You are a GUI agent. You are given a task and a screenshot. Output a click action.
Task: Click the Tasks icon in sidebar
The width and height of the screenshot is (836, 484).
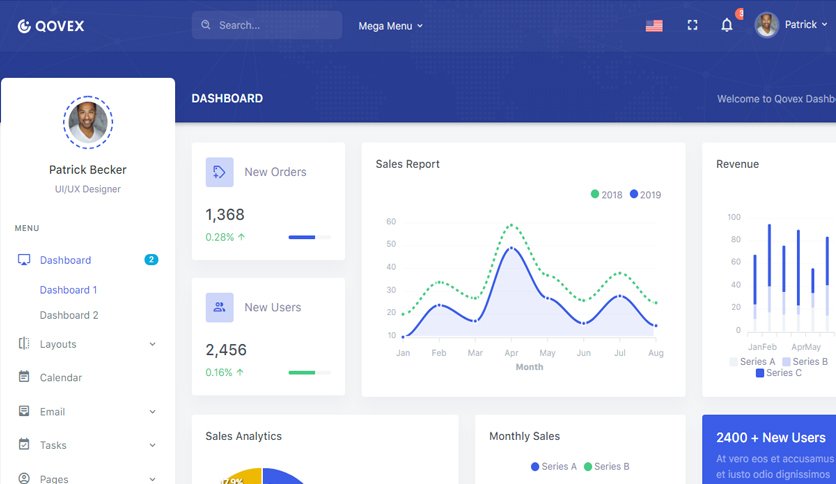click(x=24, y=444)
